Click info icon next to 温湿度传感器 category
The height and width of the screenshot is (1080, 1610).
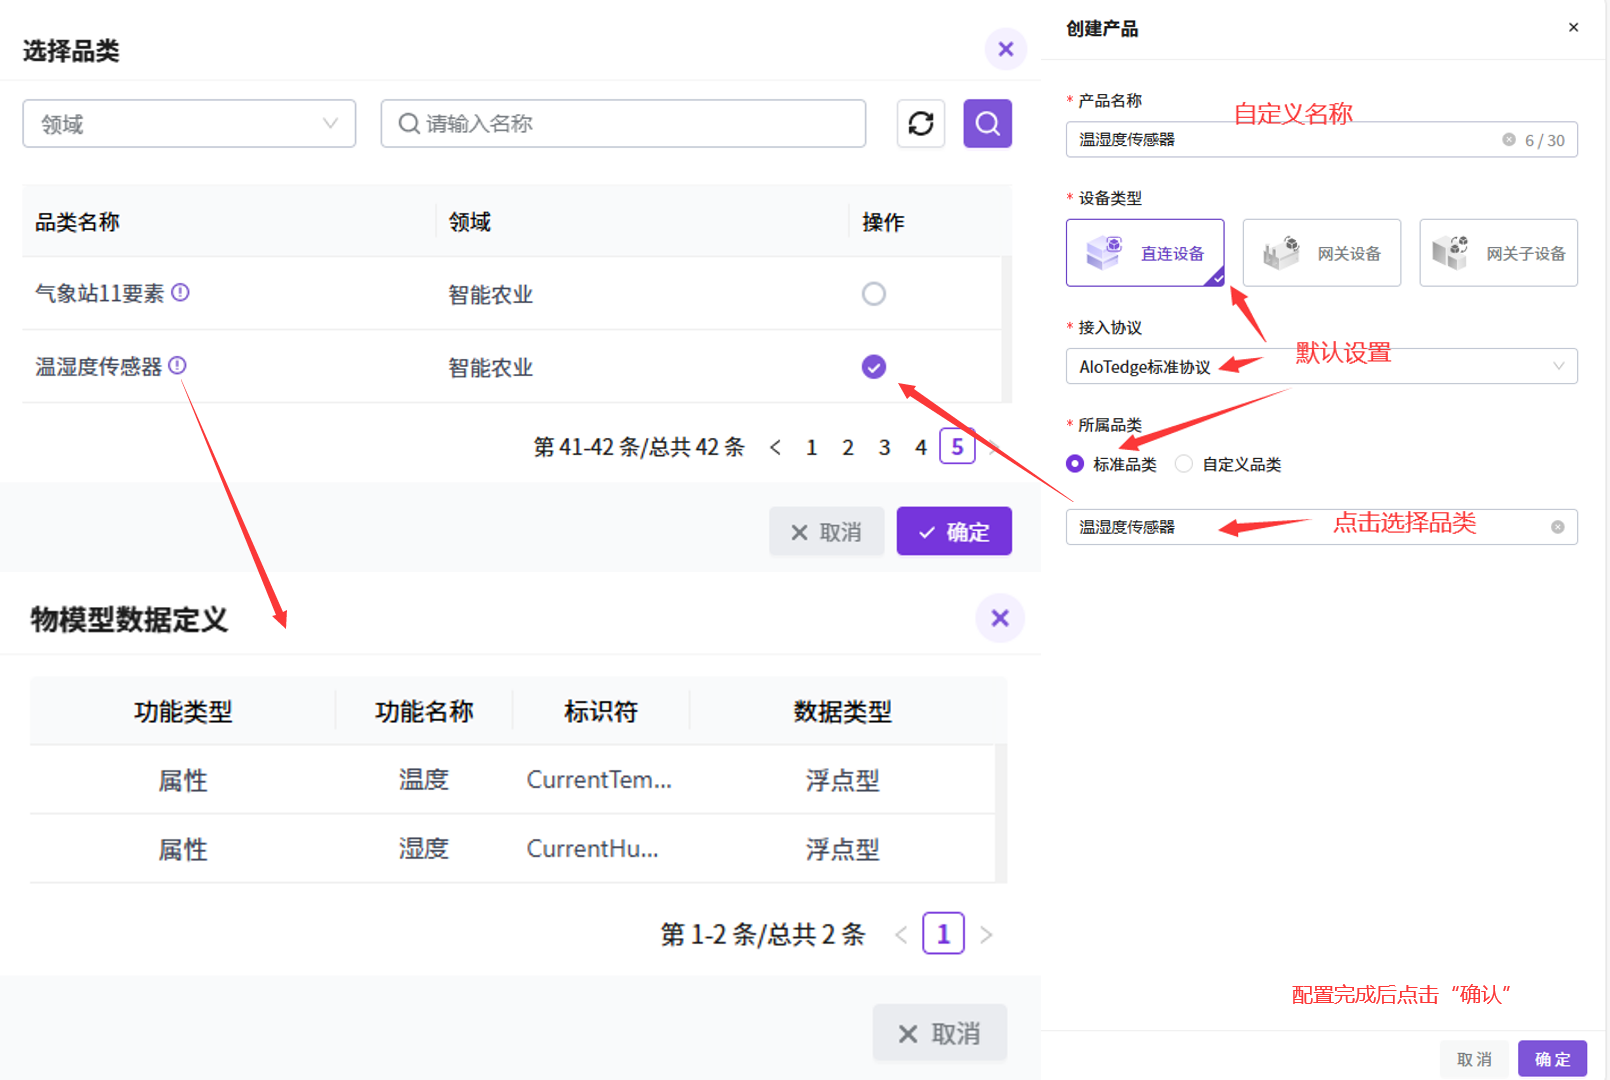pyautogui.click(x=178, y=366)
